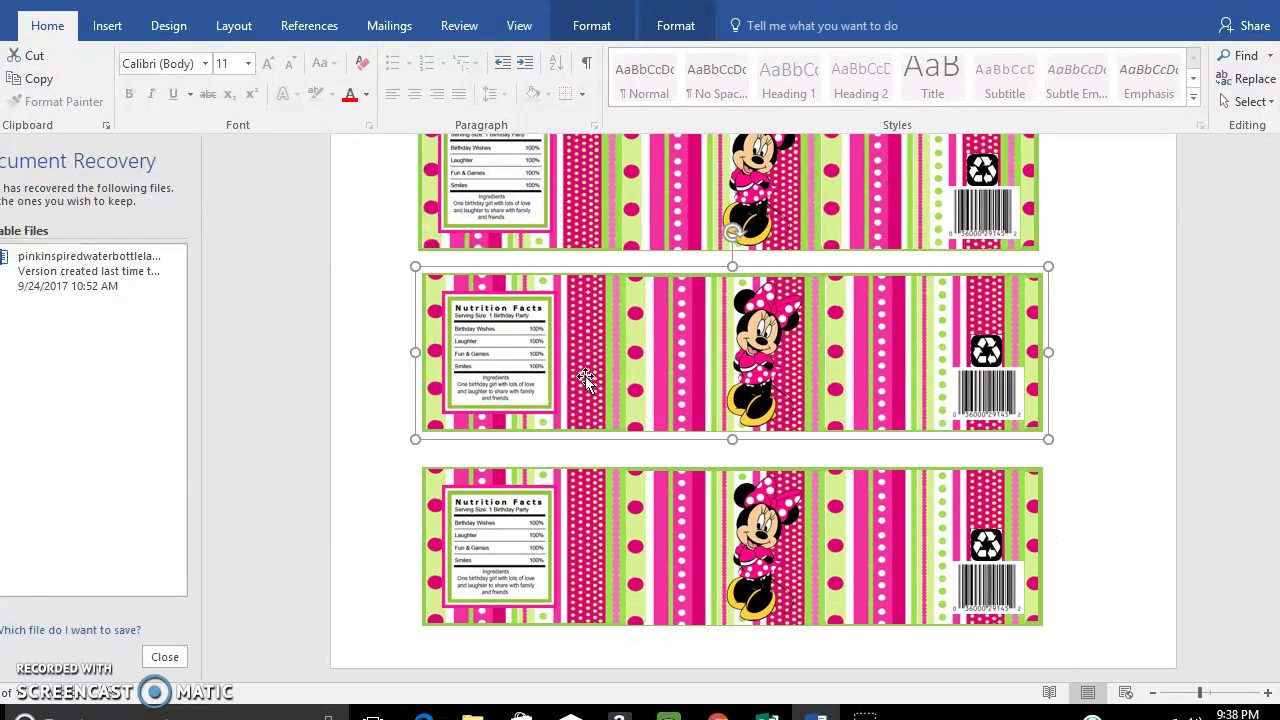Open the Select dropdown in Editing
Screen dimensions: 1280x720
click(1246, 102)
